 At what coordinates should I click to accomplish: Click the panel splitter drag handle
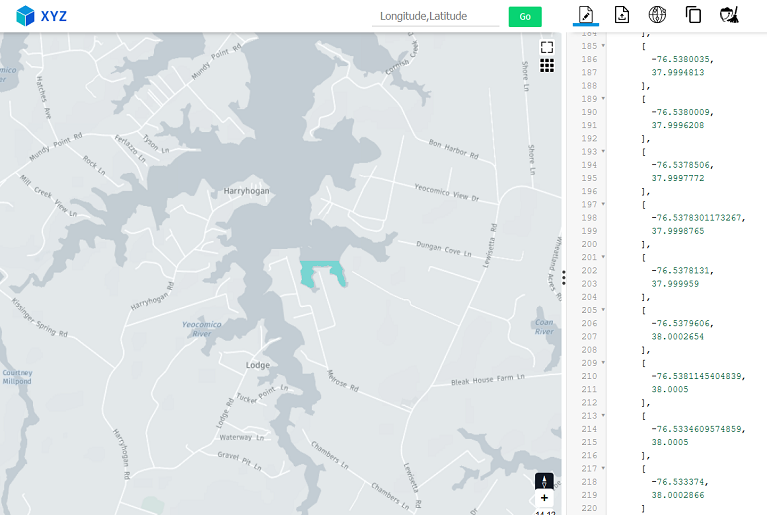564,277
